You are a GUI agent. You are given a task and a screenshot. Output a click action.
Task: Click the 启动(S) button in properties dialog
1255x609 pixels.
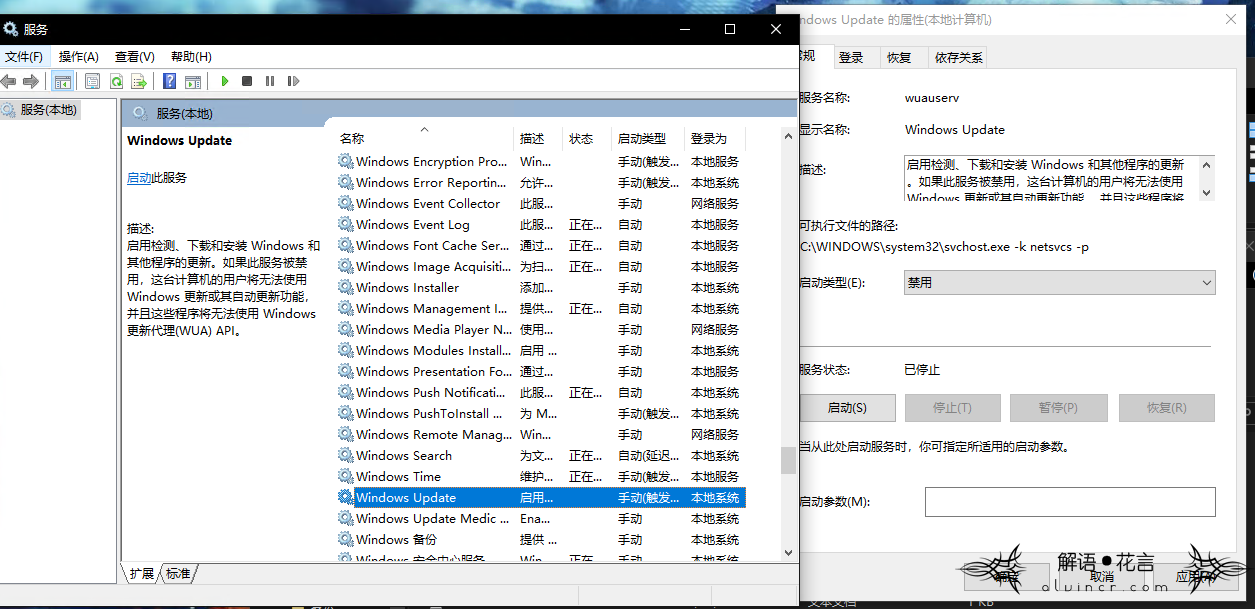(847, 408)
